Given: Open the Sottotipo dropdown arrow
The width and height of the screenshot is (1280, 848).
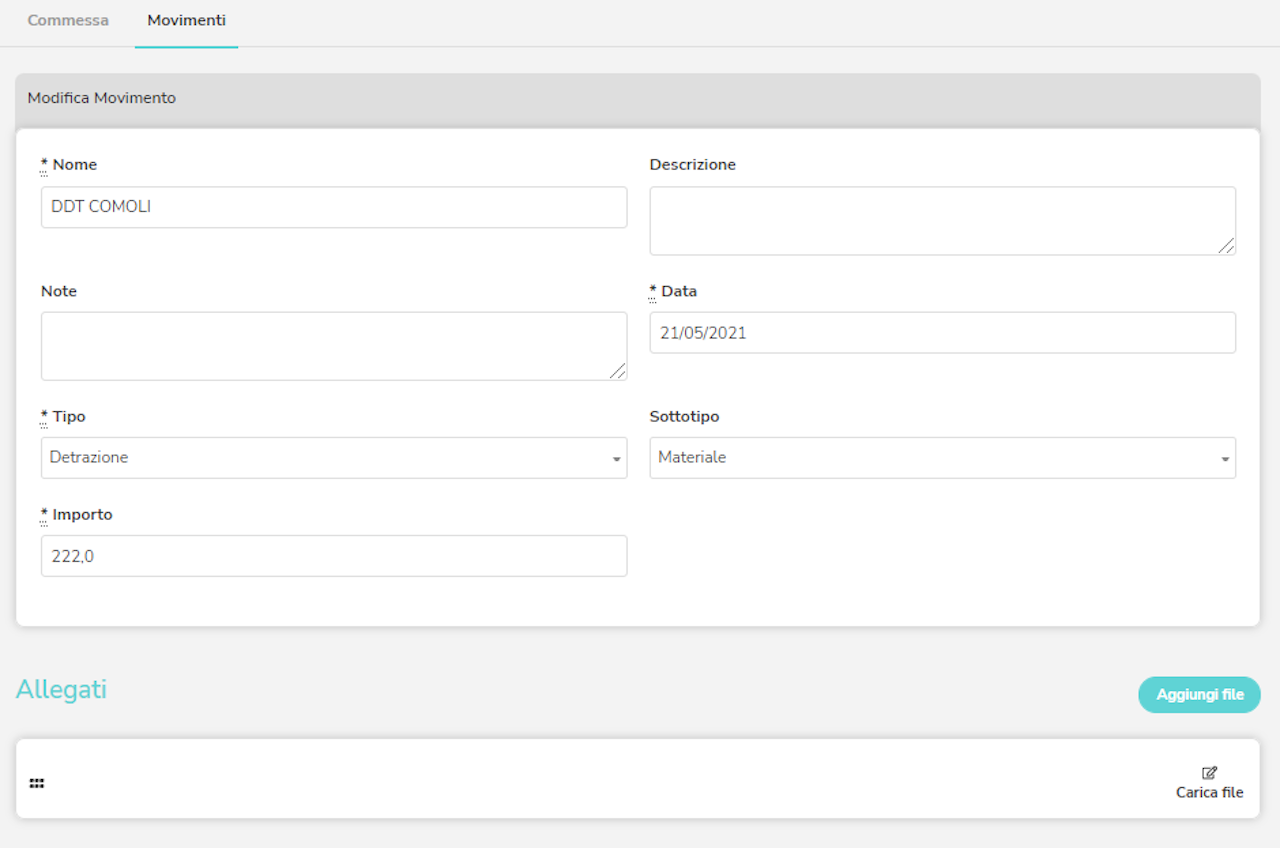Looking at the screenshot, I should coord(1224,458).
